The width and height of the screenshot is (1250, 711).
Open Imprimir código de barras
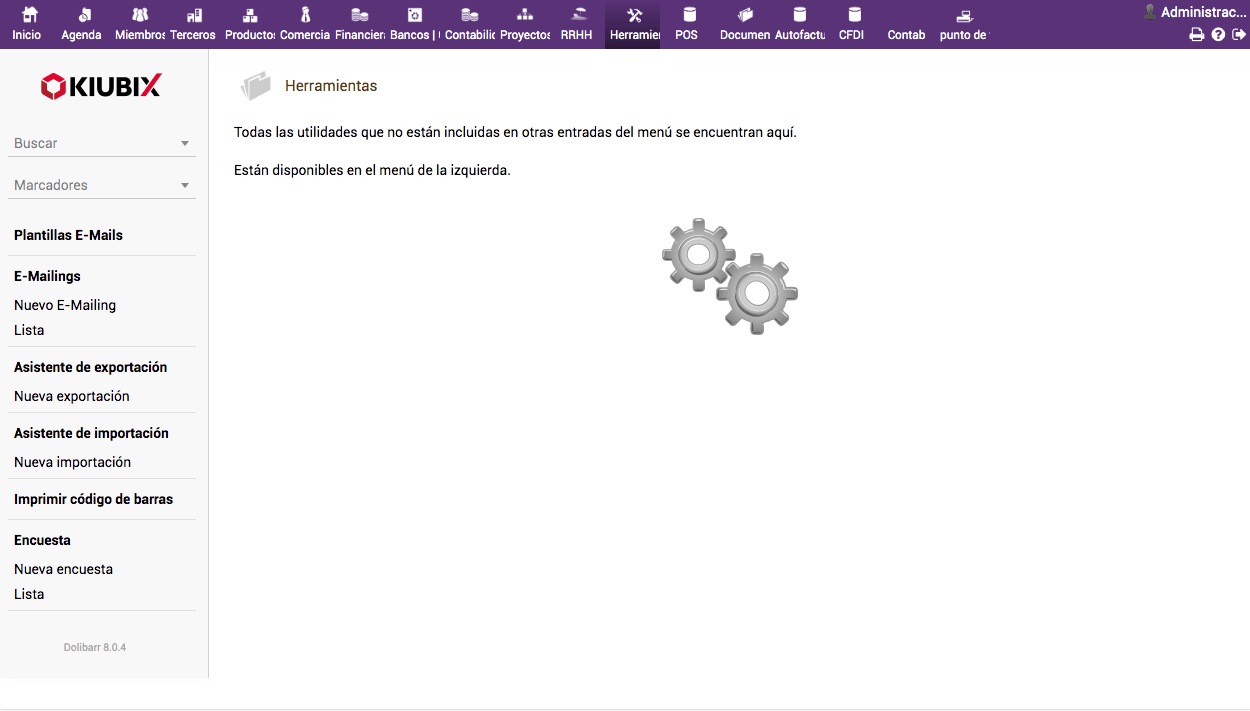[x=93, y=499]
